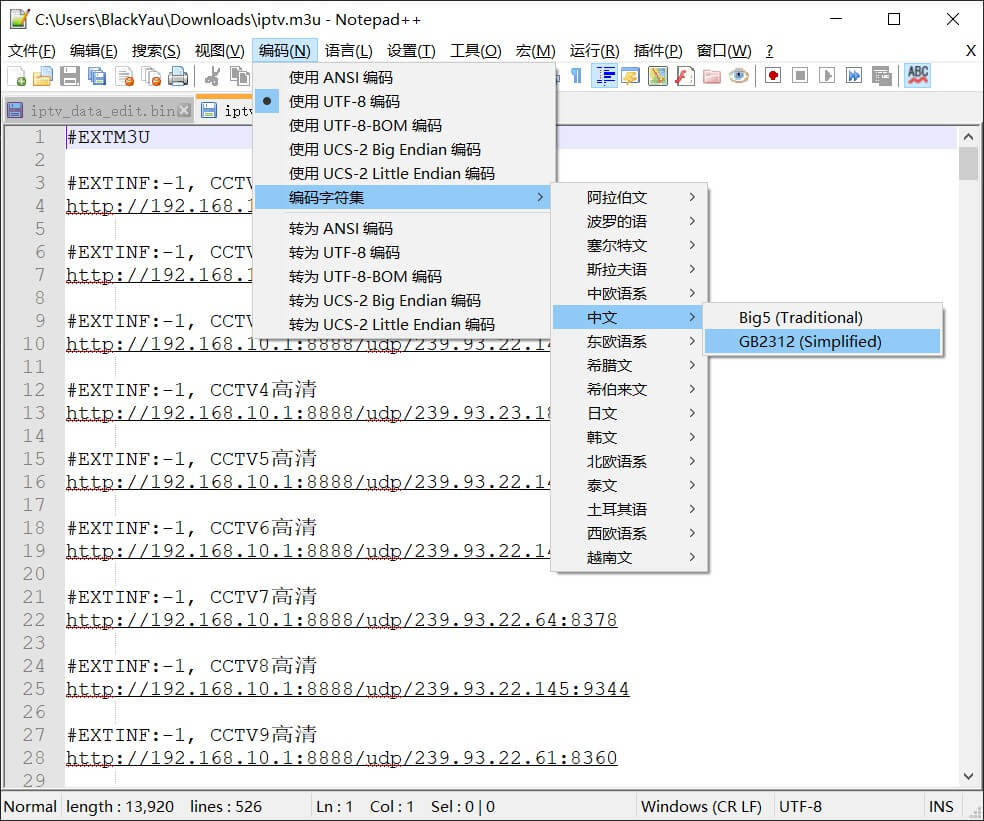Click the DSpellCheck ABC toolbar icon
984x821 pixels.
coord(918,76)
